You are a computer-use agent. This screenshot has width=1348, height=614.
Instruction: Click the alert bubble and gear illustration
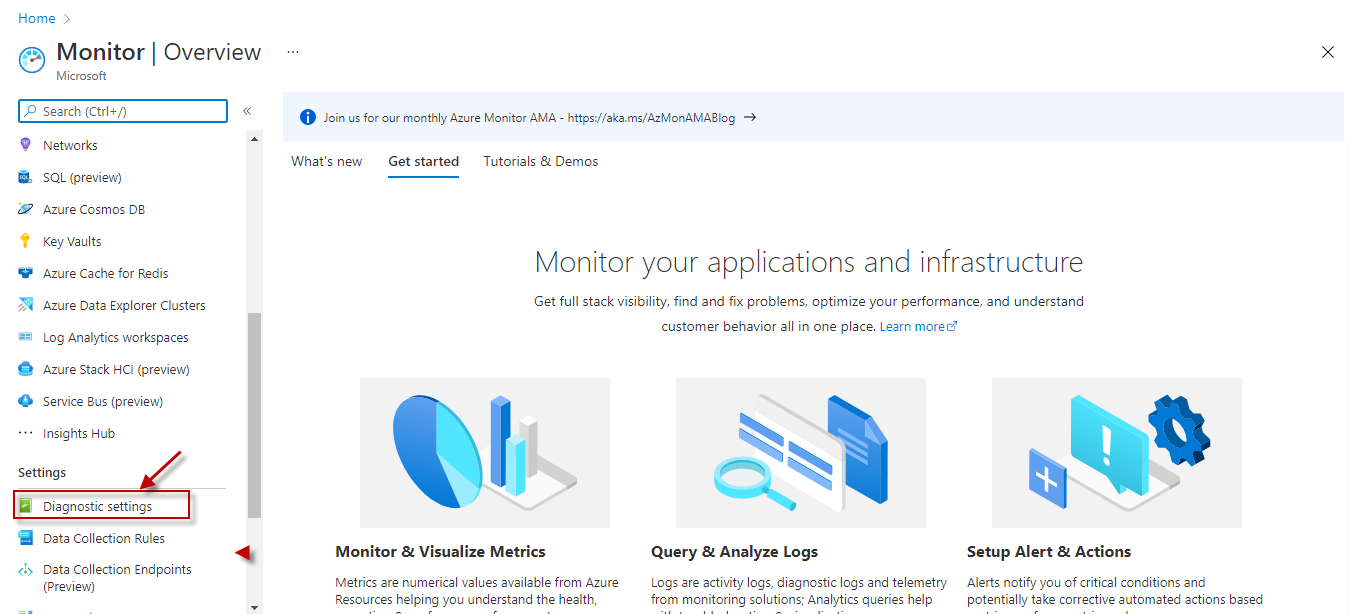click(x=1117, y=452)
